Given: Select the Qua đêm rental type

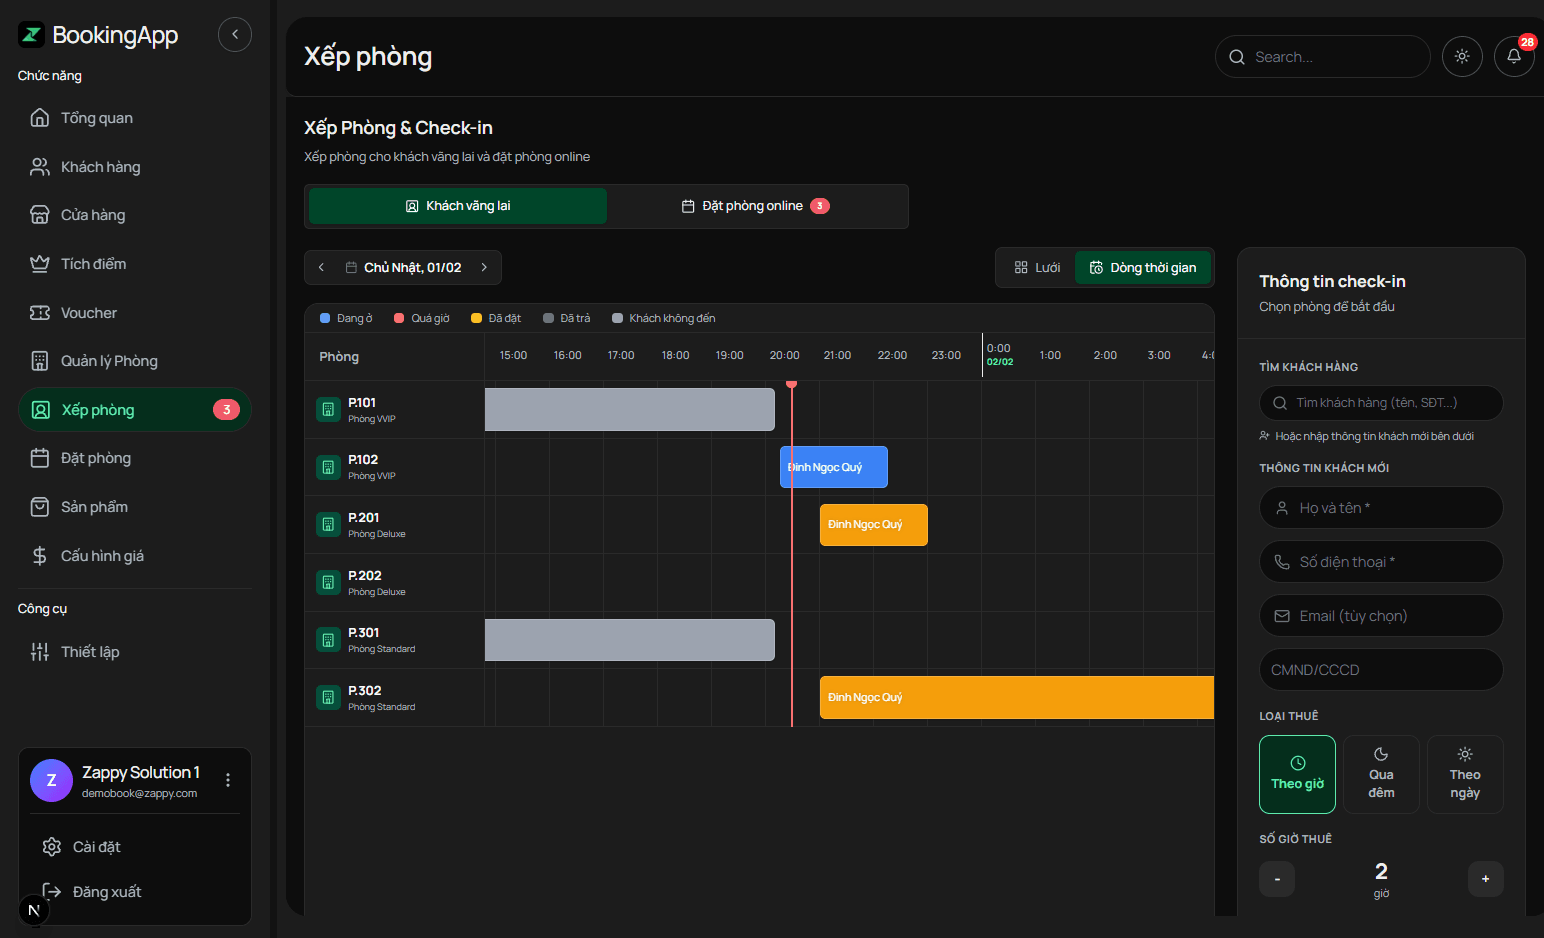Looking at the screenshot, I should (x=1381, y=774).
